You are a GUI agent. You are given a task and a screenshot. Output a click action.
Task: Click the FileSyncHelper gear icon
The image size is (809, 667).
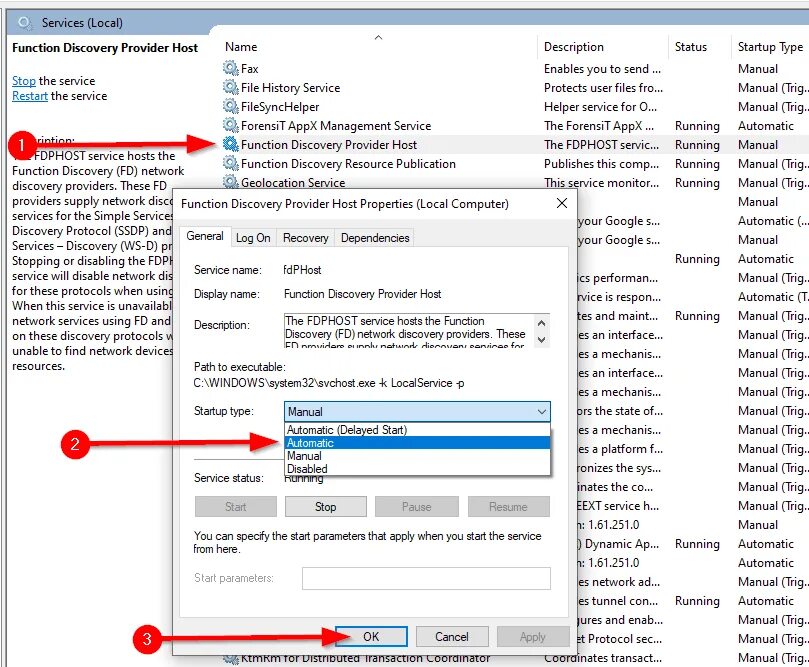click(230, 107)
